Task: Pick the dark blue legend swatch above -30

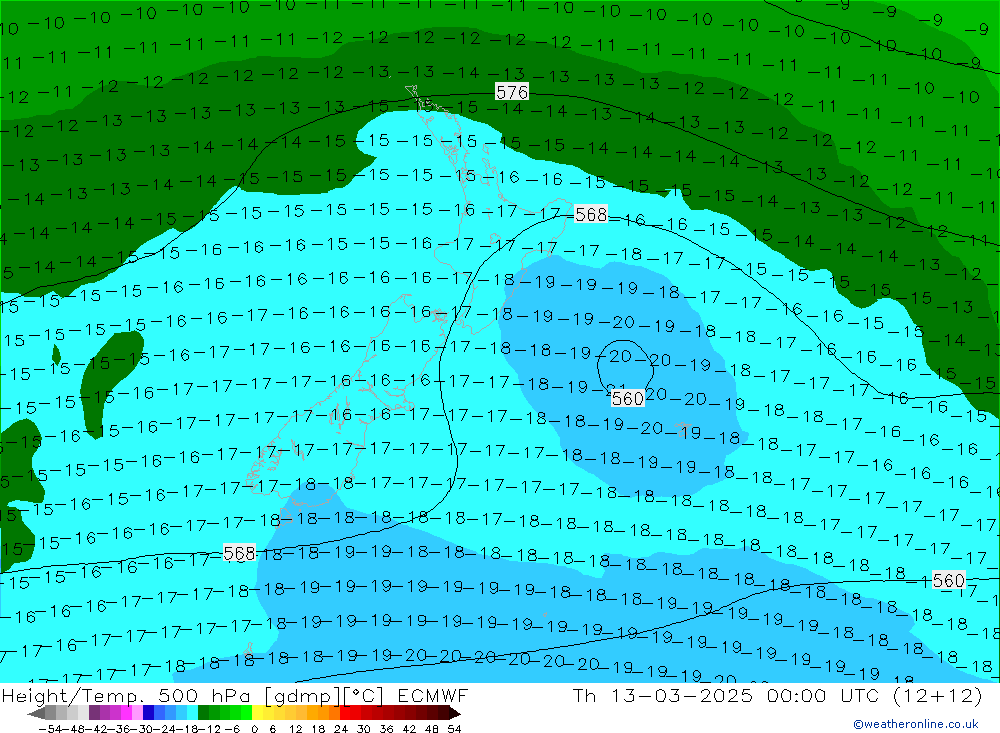Action: pyautogui.click(x=148, y=713)
